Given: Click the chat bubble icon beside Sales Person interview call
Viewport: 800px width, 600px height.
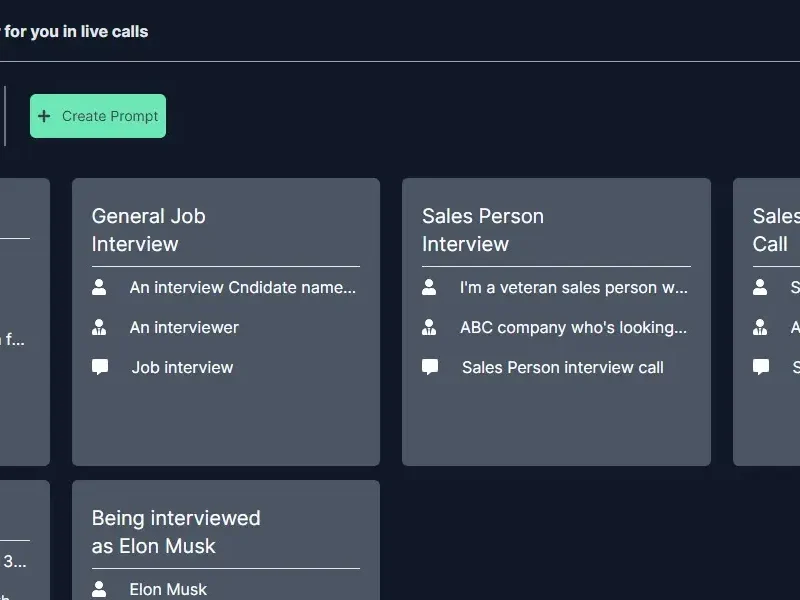Looking at the screenshot, I should (430, 367).
